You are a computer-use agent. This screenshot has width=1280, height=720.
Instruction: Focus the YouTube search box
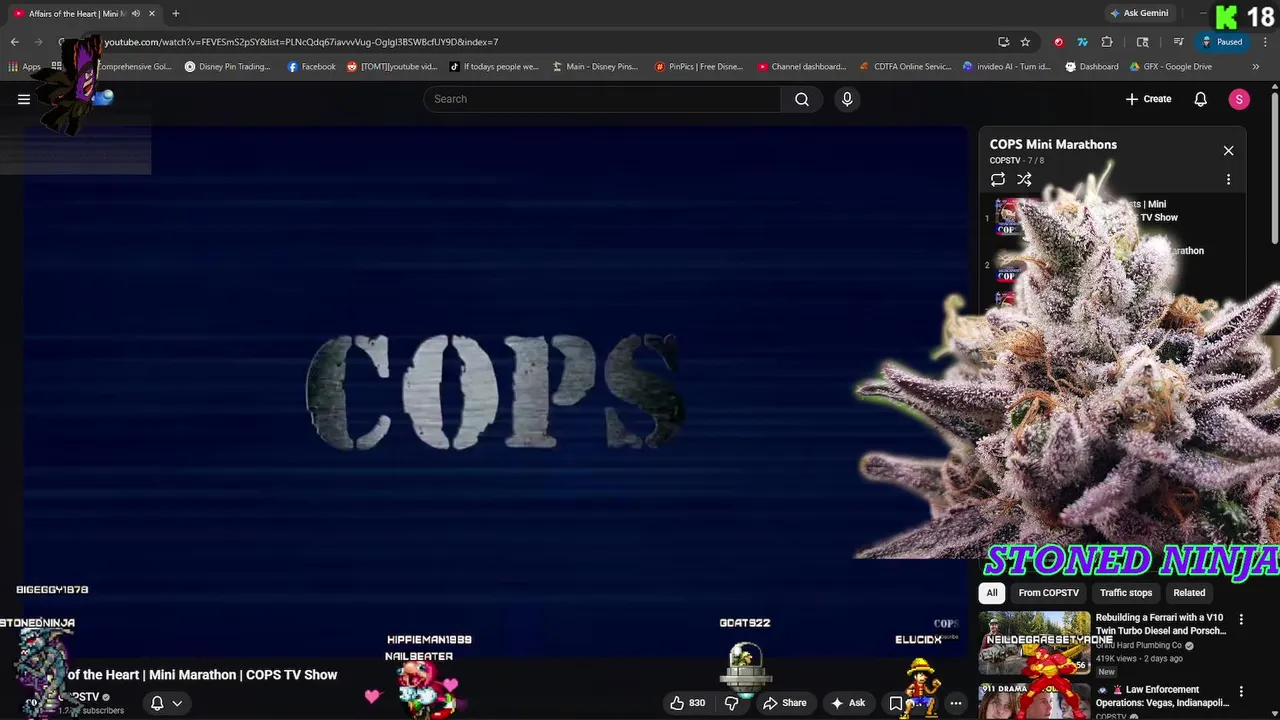coord(603,99)
